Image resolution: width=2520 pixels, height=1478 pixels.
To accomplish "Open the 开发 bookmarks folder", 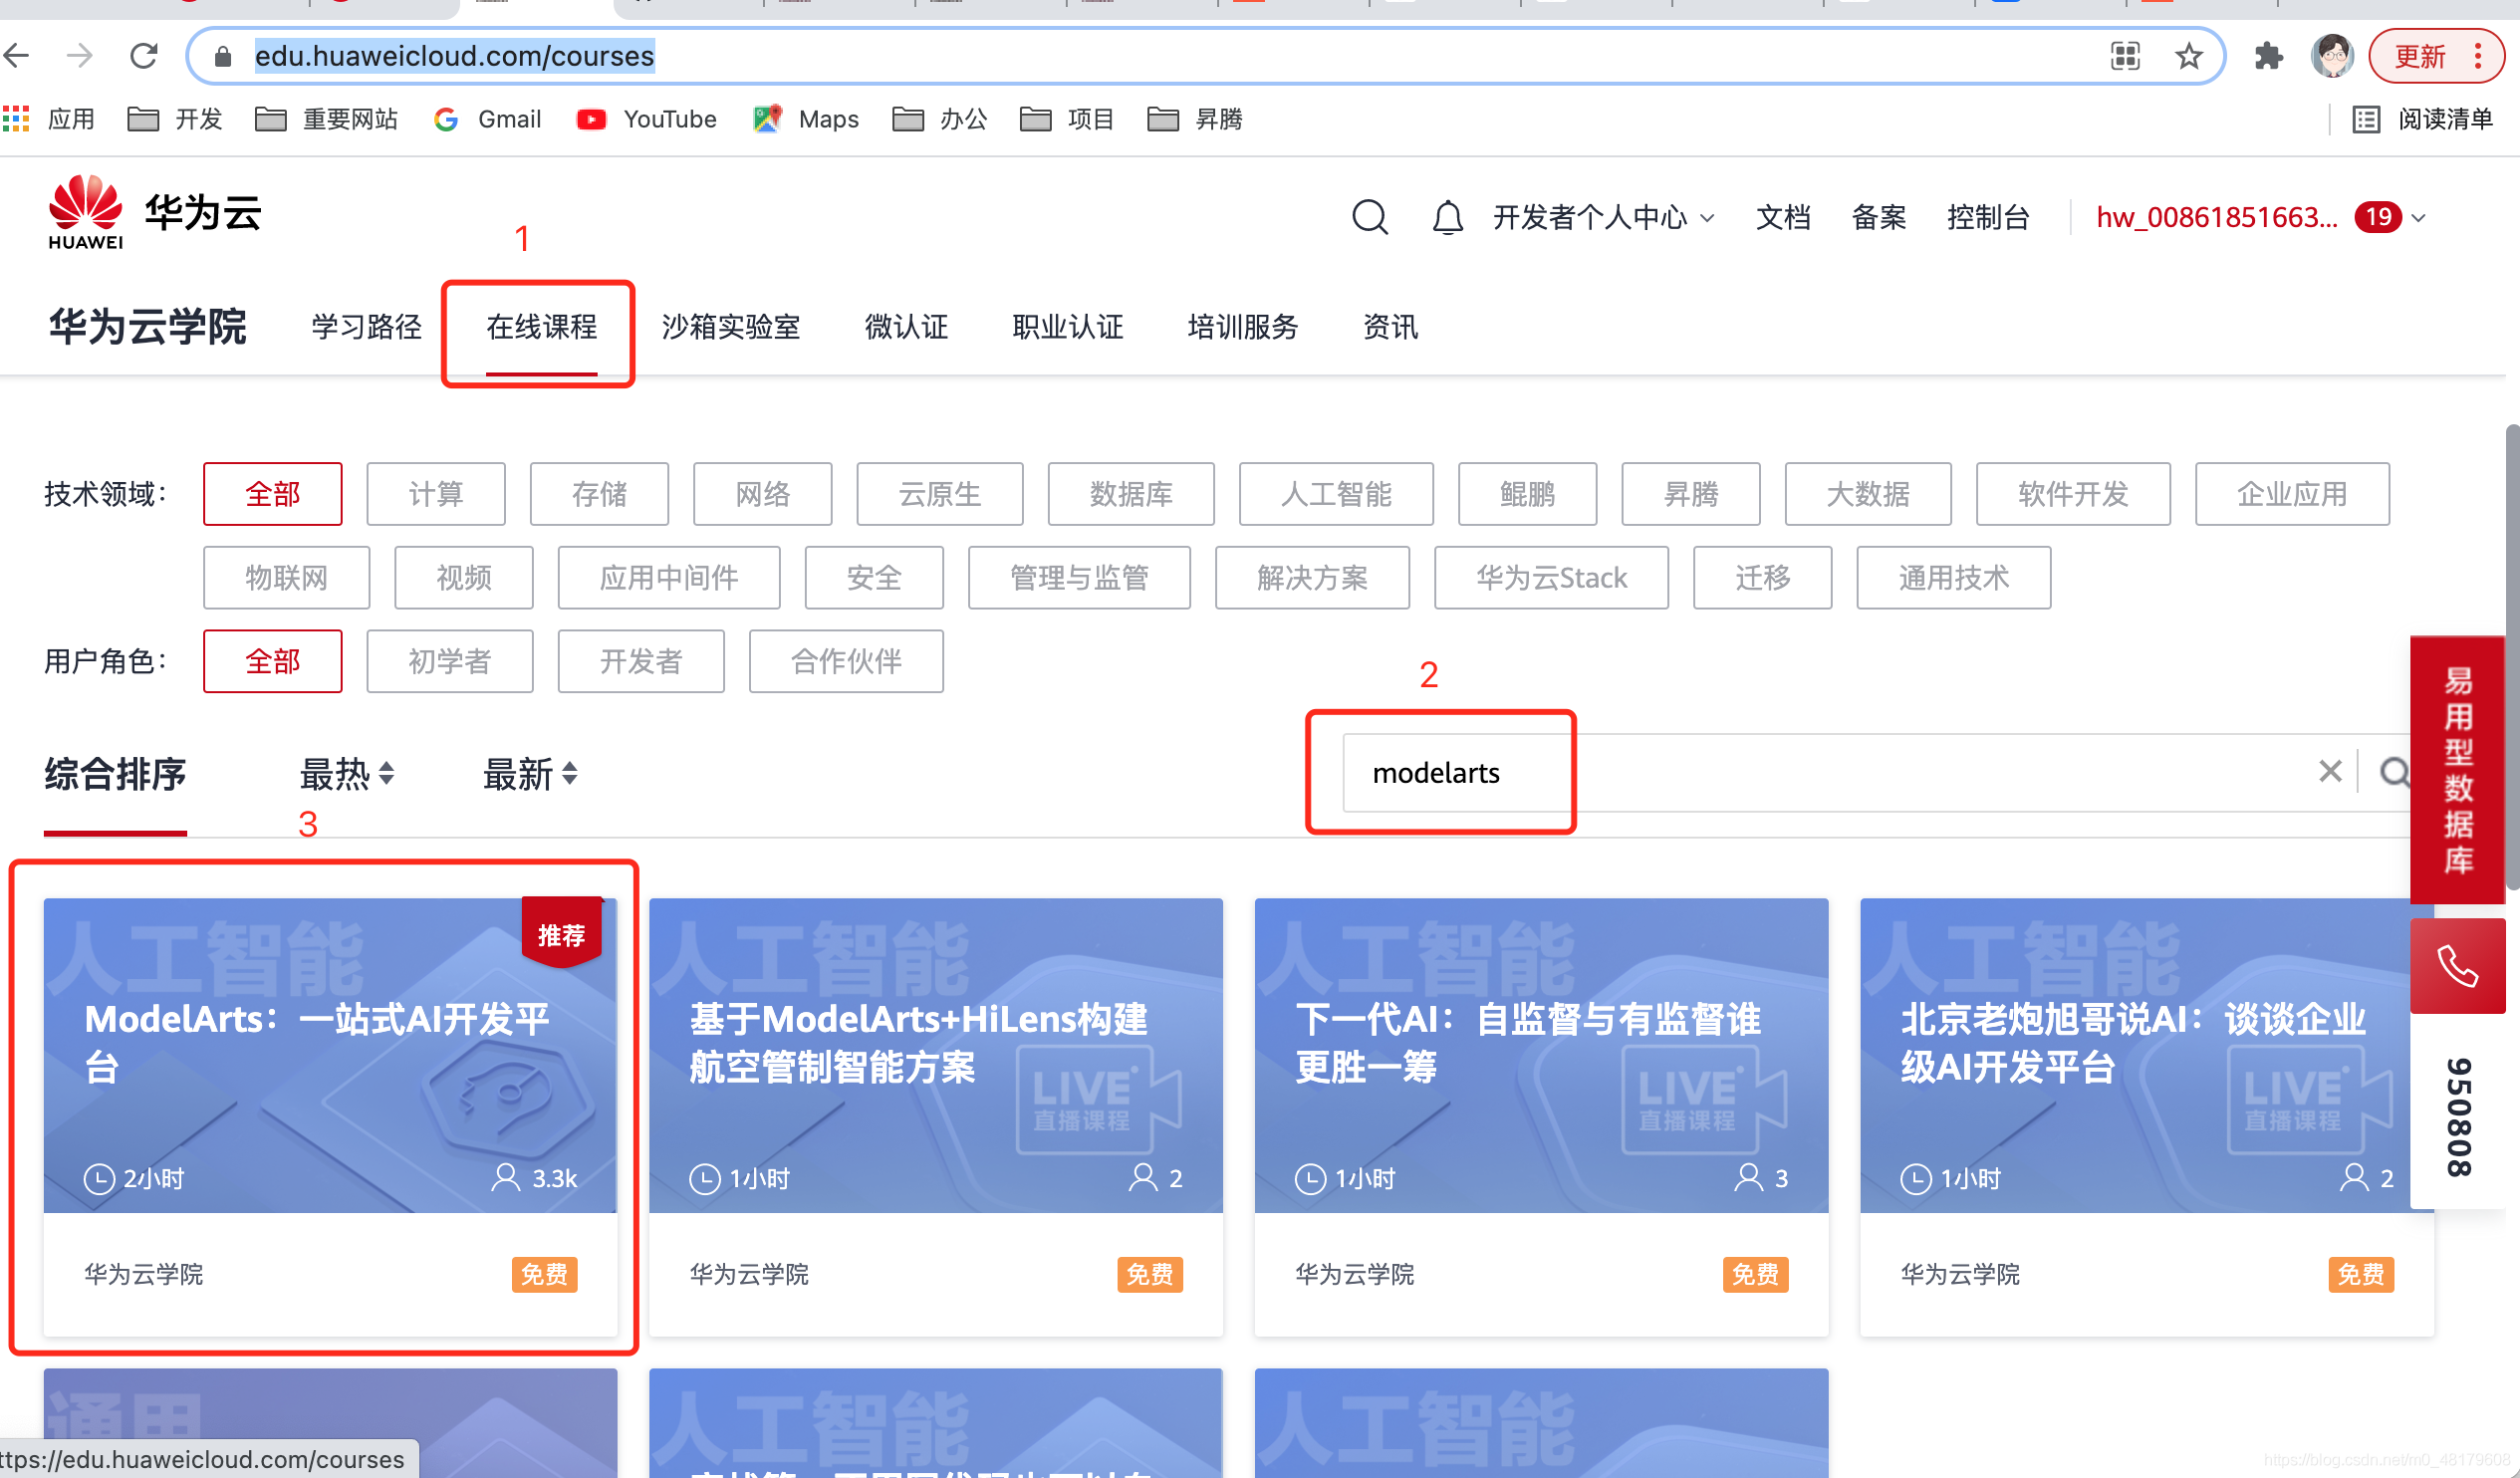I will tap(175, 119).
